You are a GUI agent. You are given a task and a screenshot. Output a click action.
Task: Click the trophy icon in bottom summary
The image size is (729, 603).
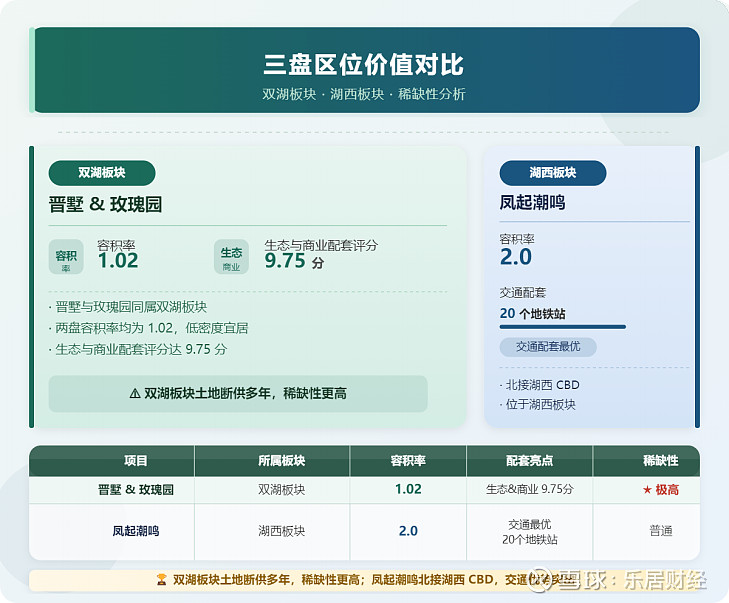click(161, 580)
